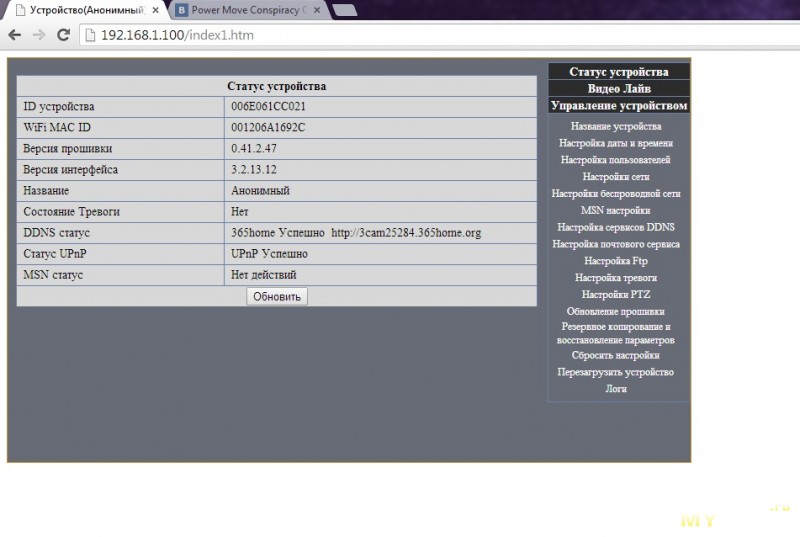Close the Устройство(Анонимный) tab
800x537 pixels.
click(155, 10)
